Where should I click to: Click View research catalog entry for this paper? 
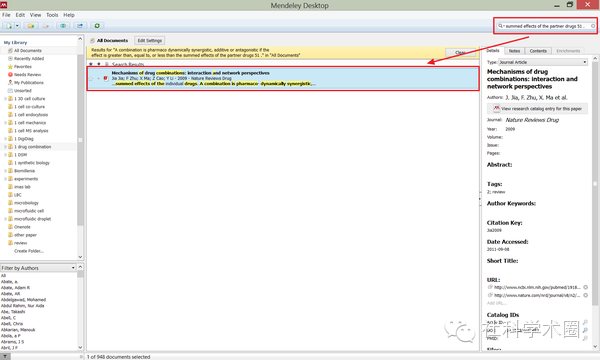pyautogui.click(x=537, y=109)
